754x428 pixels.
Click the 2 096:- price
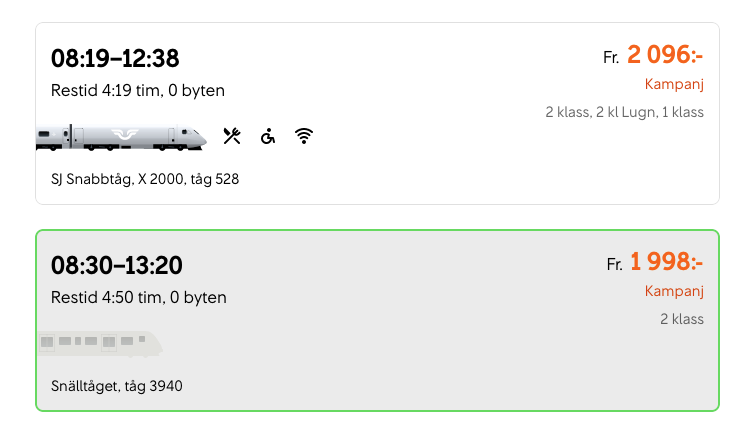(665, 56)
